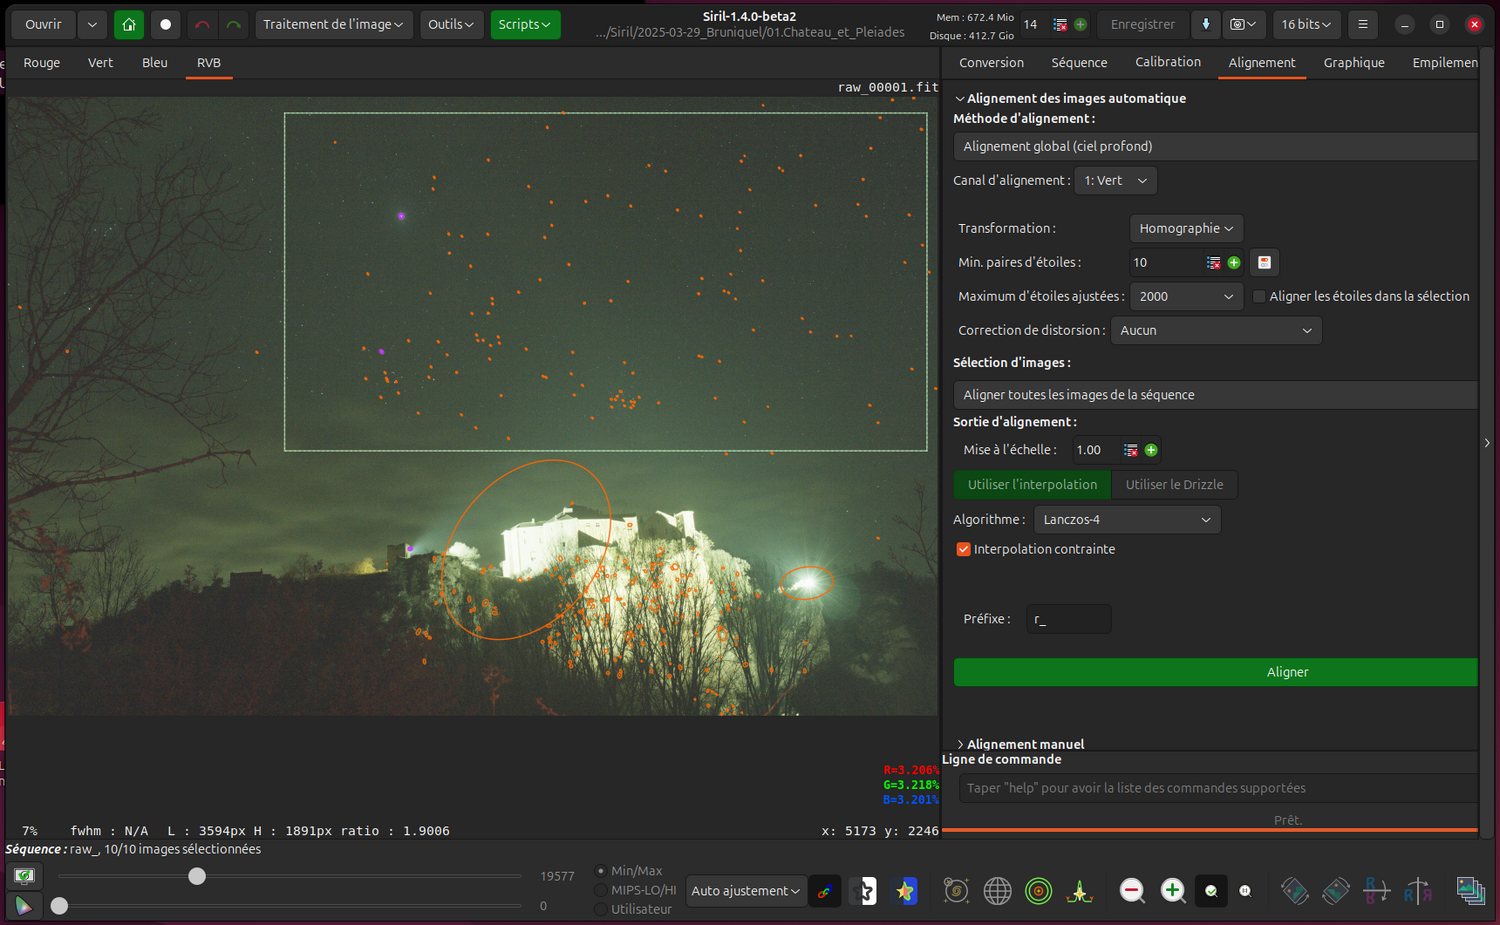Click the Utiliser le Drizzle button
This screenshot has height=925, width=1500.
click(1174, 484)
